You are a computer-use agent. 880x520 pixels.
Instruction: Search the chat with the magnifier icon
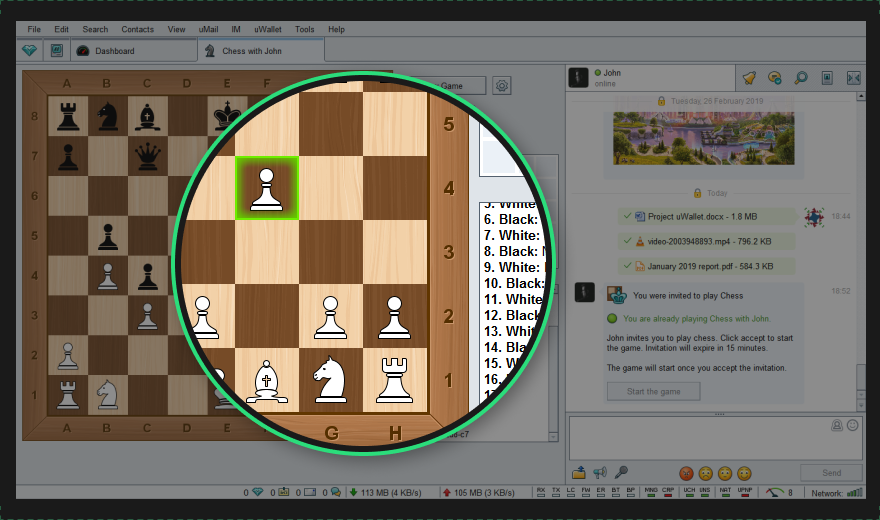801,78
